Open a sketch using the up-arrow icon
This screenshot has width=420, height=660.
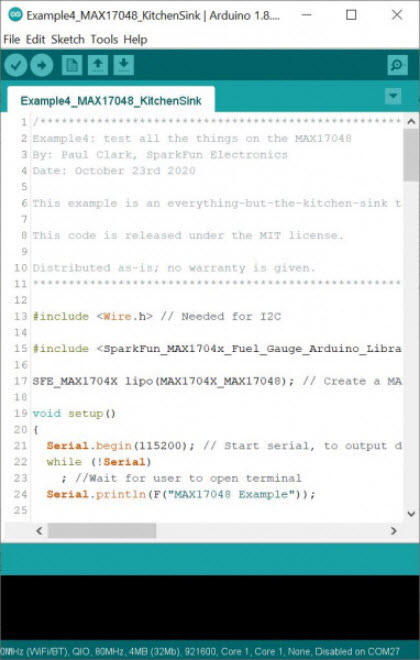point(98,65)
